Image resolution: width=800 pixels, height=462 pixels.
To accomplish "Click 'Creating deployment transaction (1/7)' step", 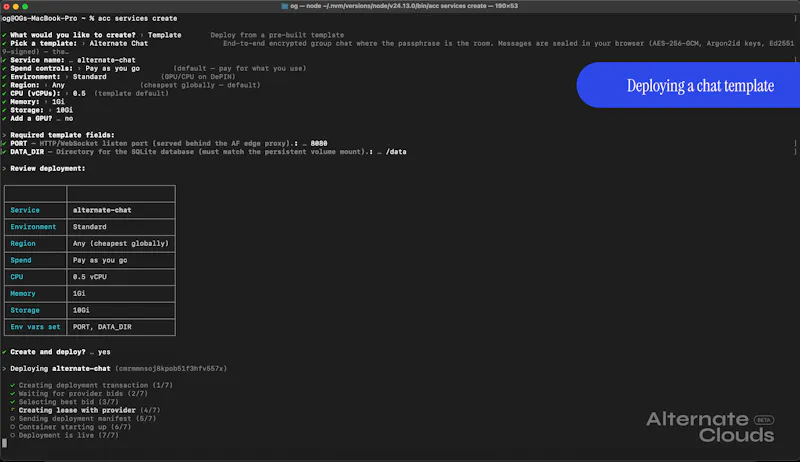I will tap(96, 386).
